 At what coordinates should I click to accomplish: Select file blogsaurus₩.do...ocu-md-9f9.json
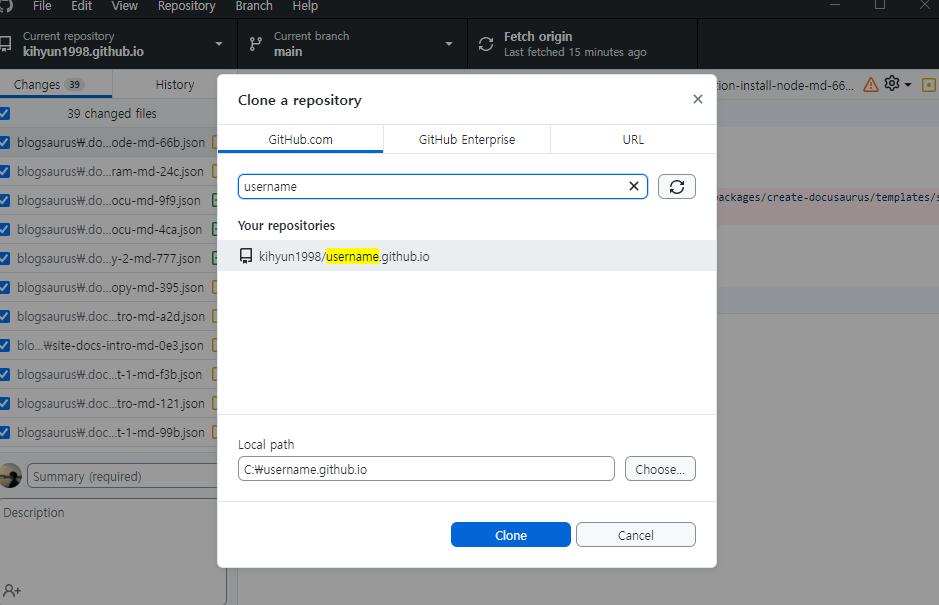[111, 200]
